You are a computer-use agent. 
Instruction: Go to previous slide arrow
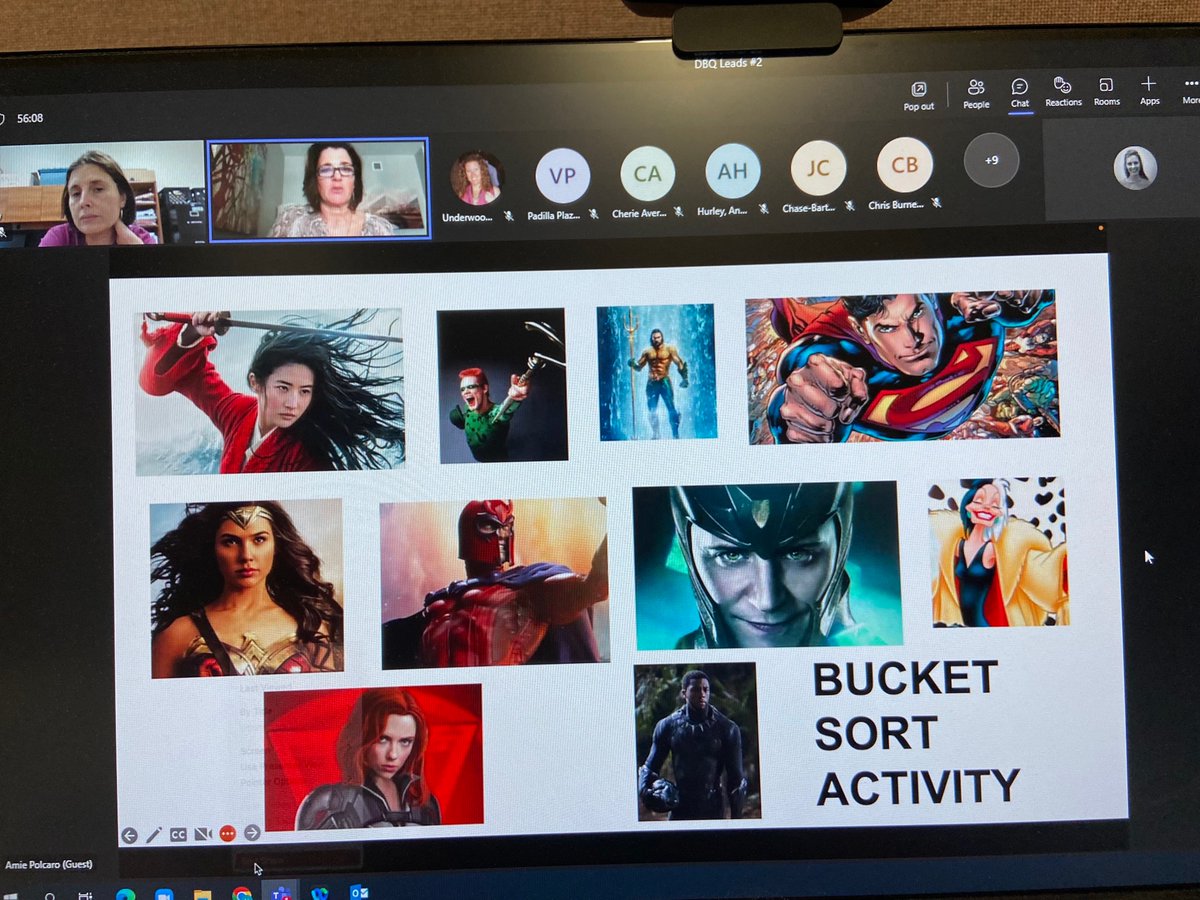point(129,834)
